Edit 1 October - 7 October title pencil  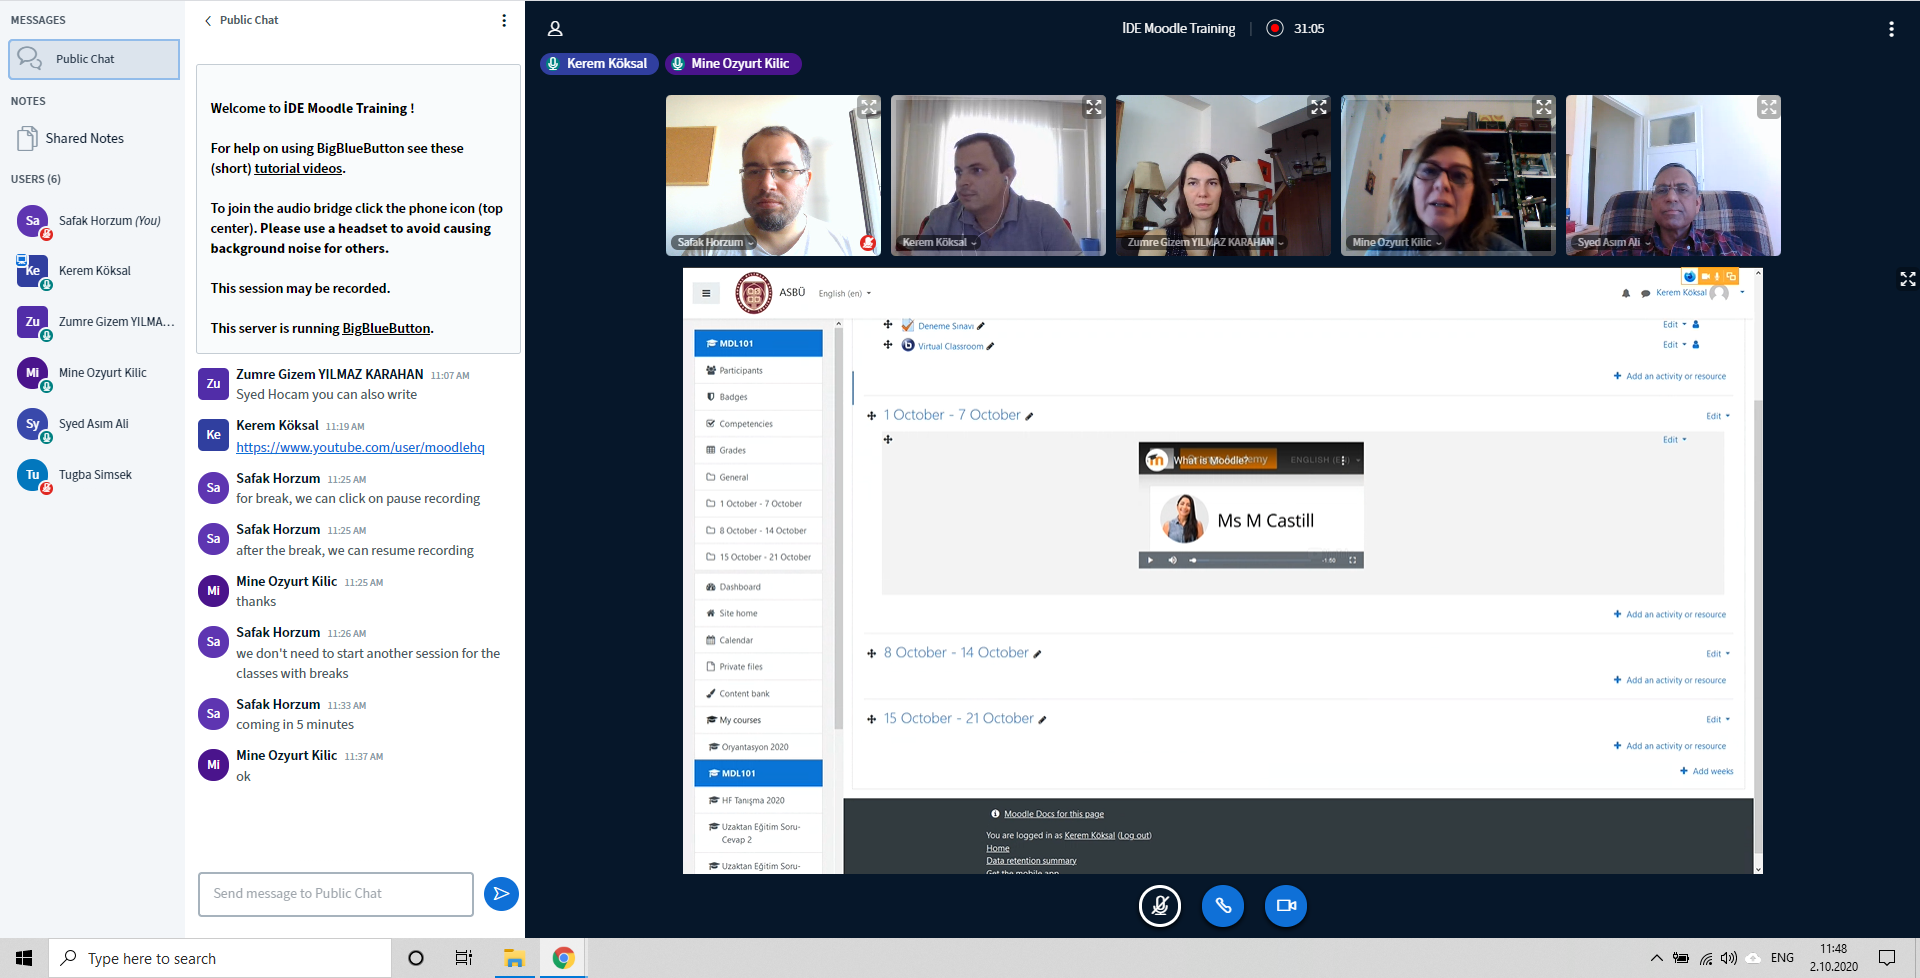pyautogui.click(x=1029, y=416)
